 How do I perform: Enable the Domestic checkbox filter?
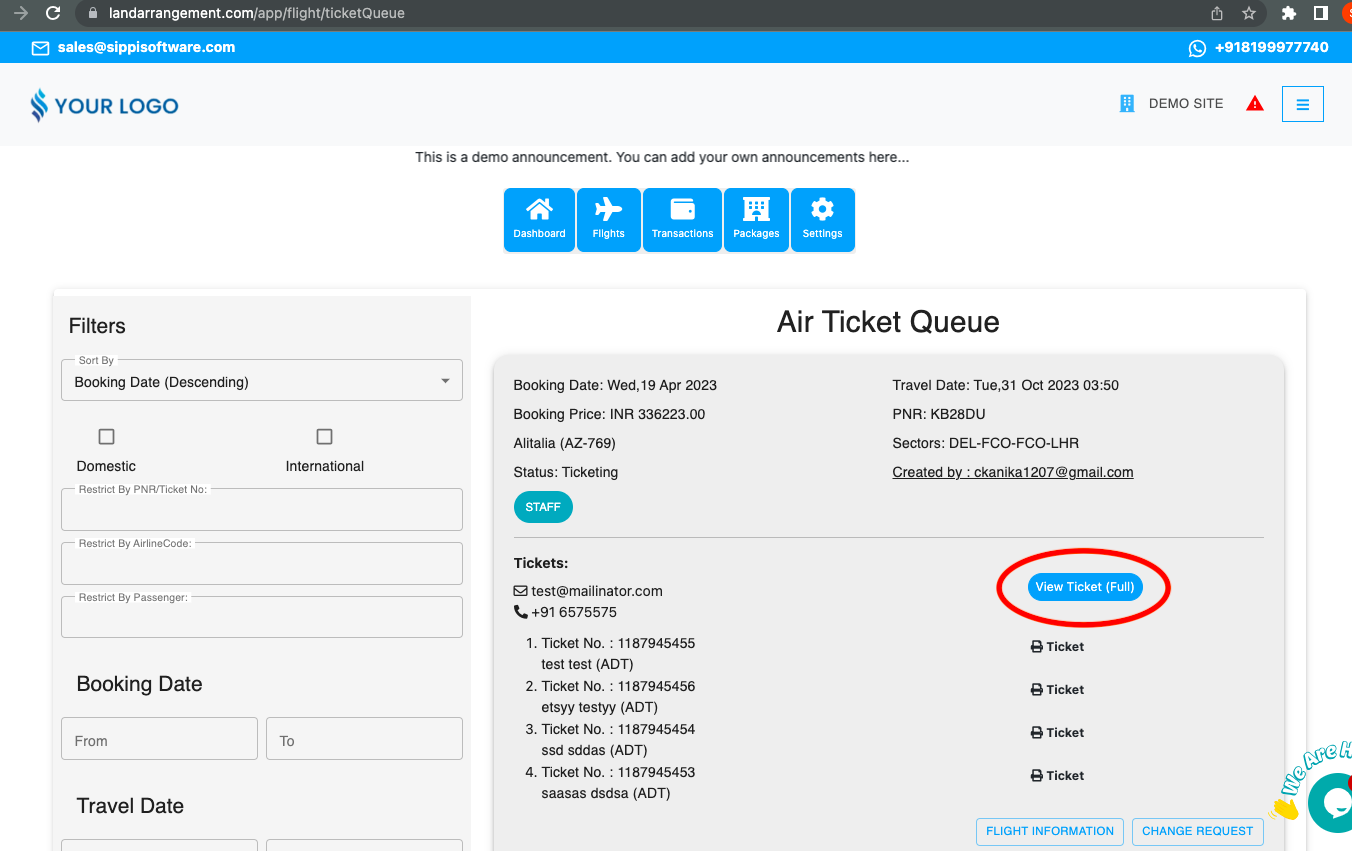[x=107, y=437]
